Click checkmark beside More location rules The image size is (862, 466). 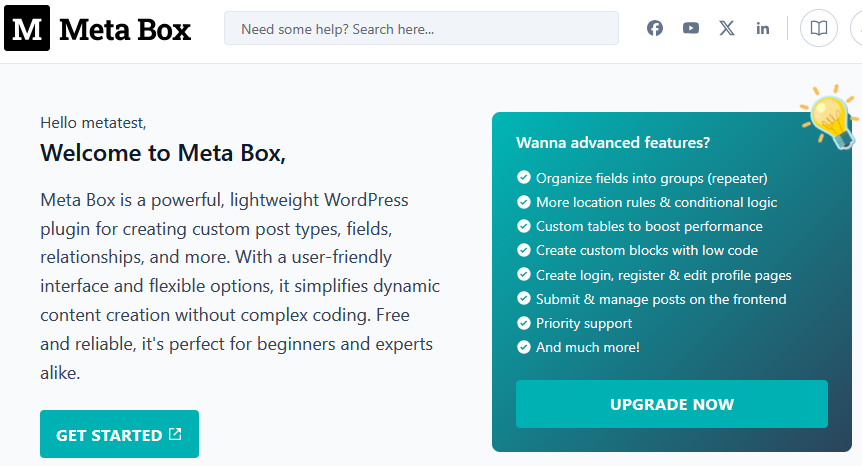523,202
